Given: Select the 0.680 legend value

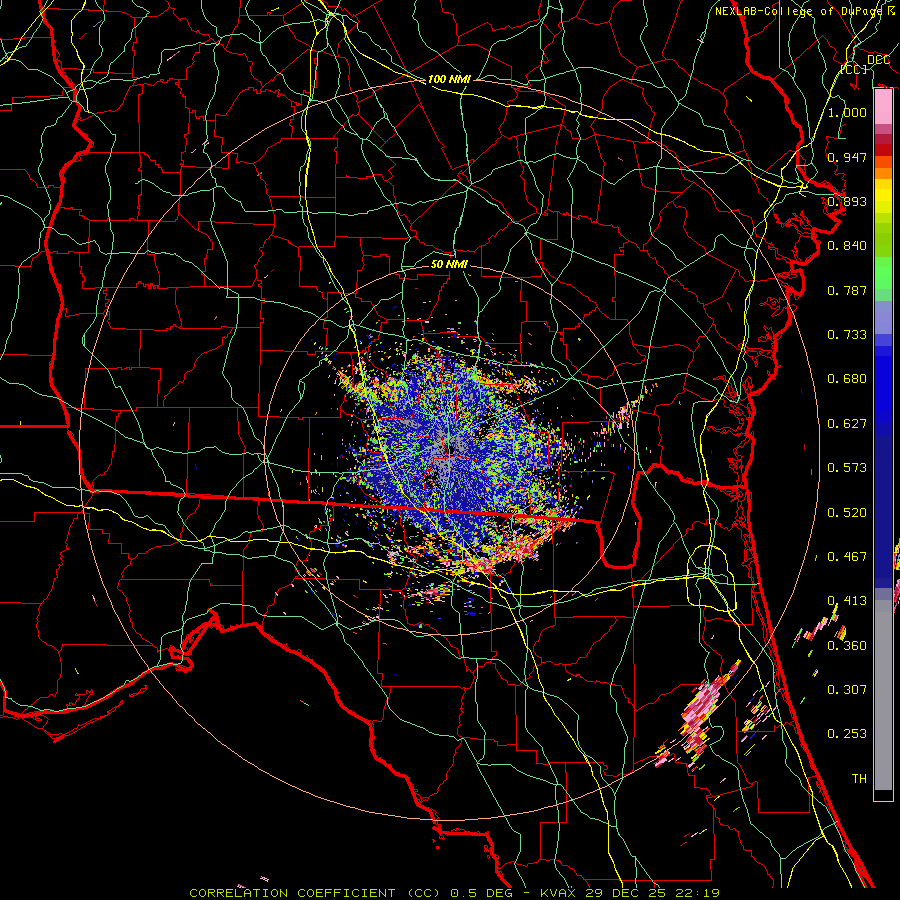Looking at the screenshot, I should [847, 378].
